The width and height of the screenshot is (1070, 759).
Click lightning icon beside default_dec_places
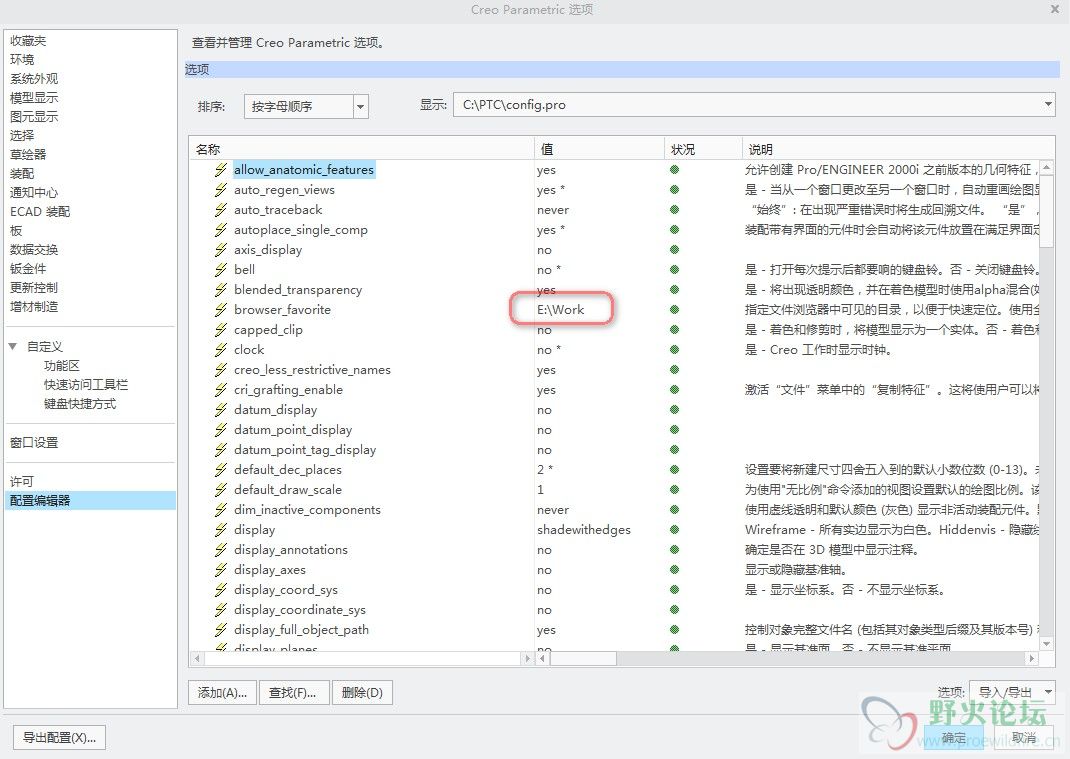[x=220, y=470]
